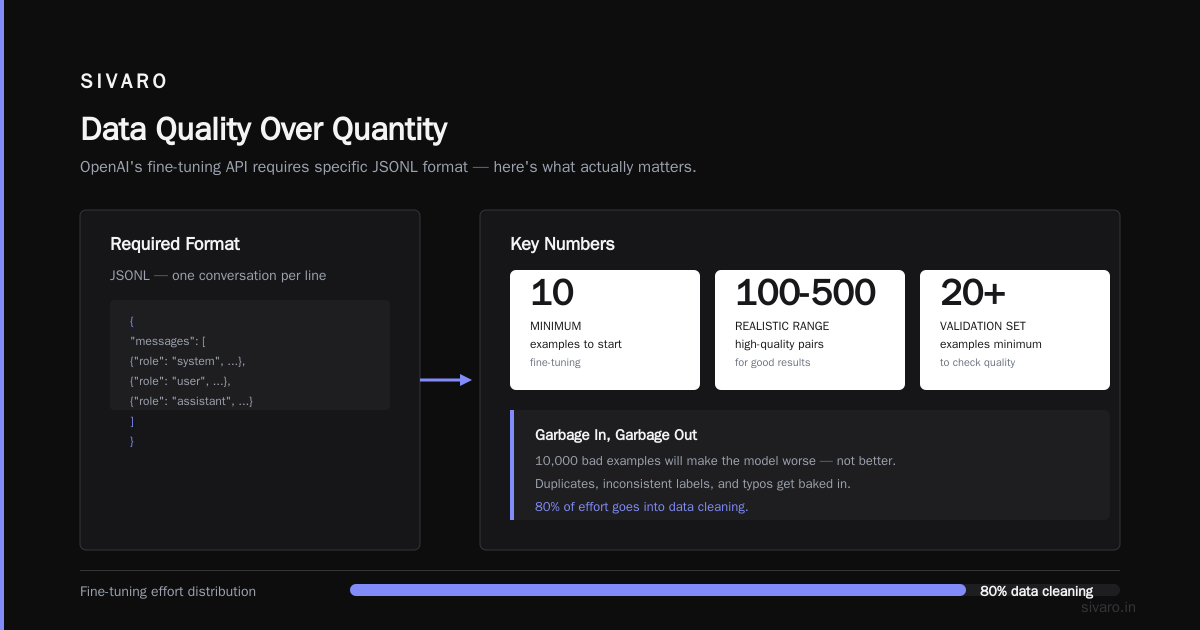Click the JSONL one conversation per line caption
Viewport: 1200px width, 630px height.
click(218, 275)
